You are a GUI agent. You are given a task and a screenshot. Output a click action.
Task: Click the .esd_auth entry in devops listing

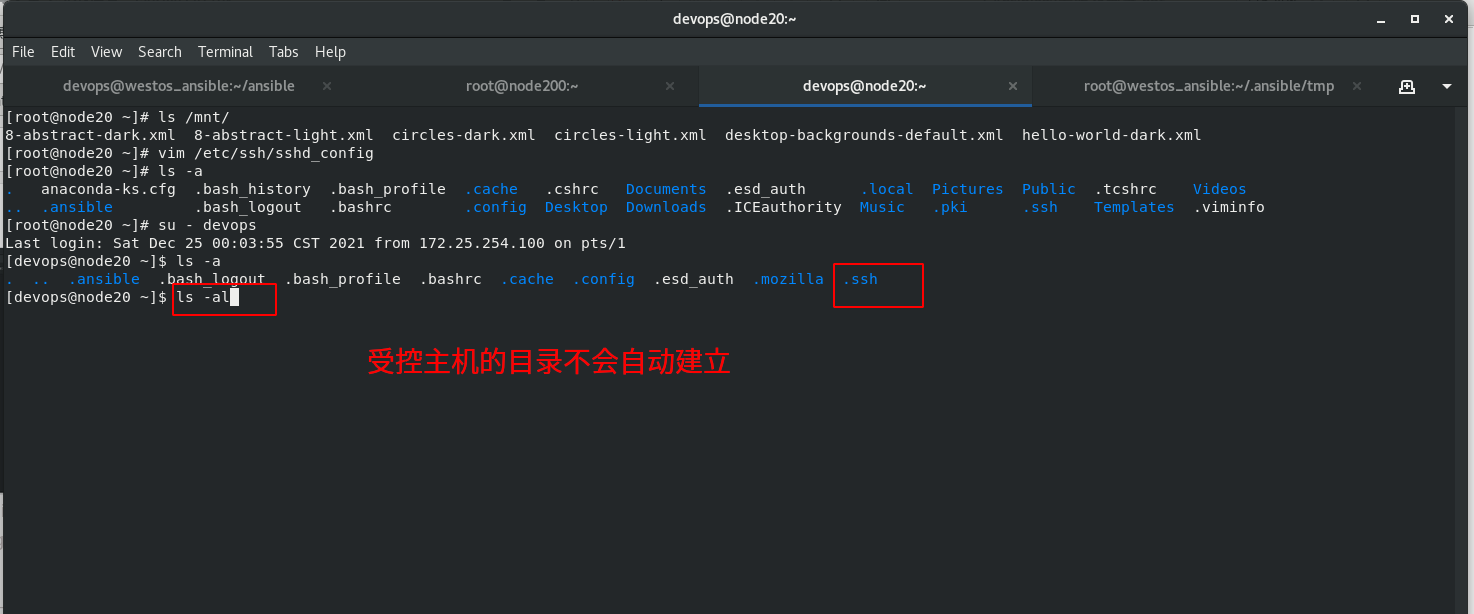click(693, 279)
